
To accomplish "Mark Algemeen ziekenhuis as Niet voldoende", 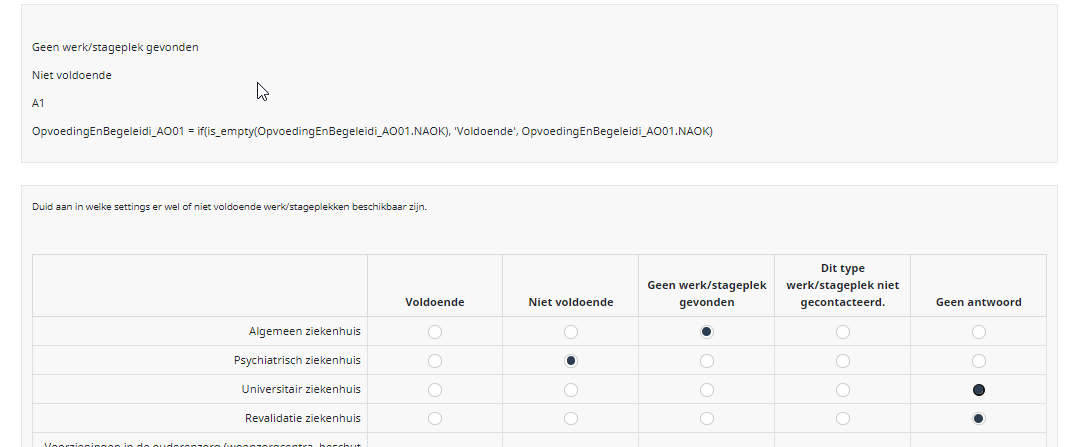I will point(570,331).
